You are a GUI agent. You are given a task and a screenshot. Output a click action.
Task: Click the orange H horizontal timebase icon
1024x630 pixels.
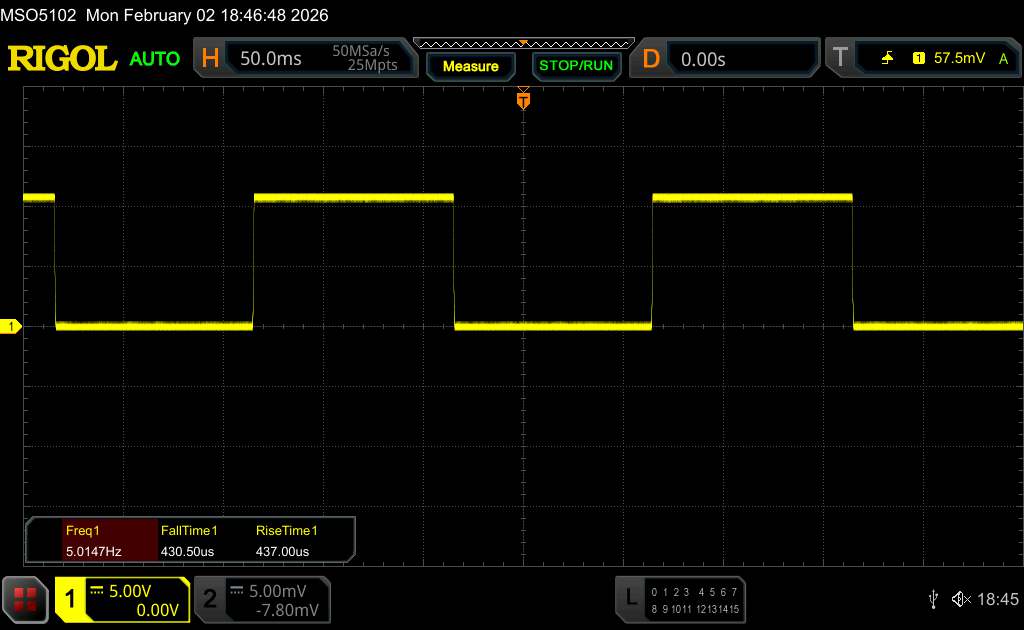coord(210,59)
